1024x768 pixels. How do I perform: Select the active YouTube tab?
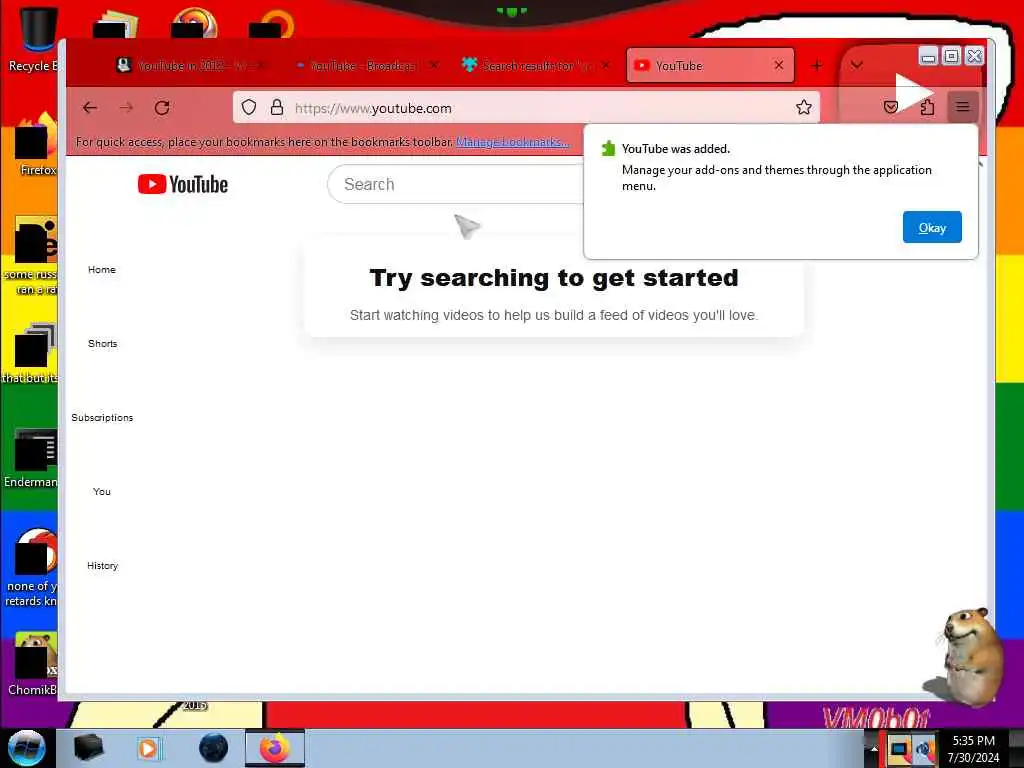point(709,65)
